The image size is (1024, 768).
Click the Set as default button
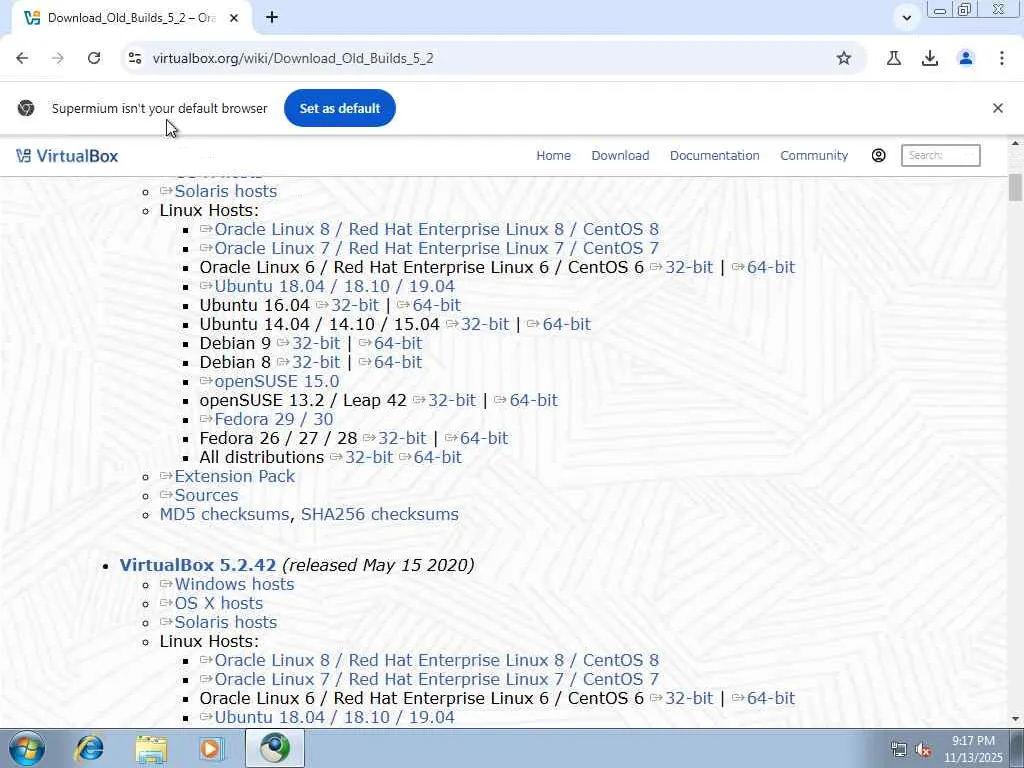[340, 108]
